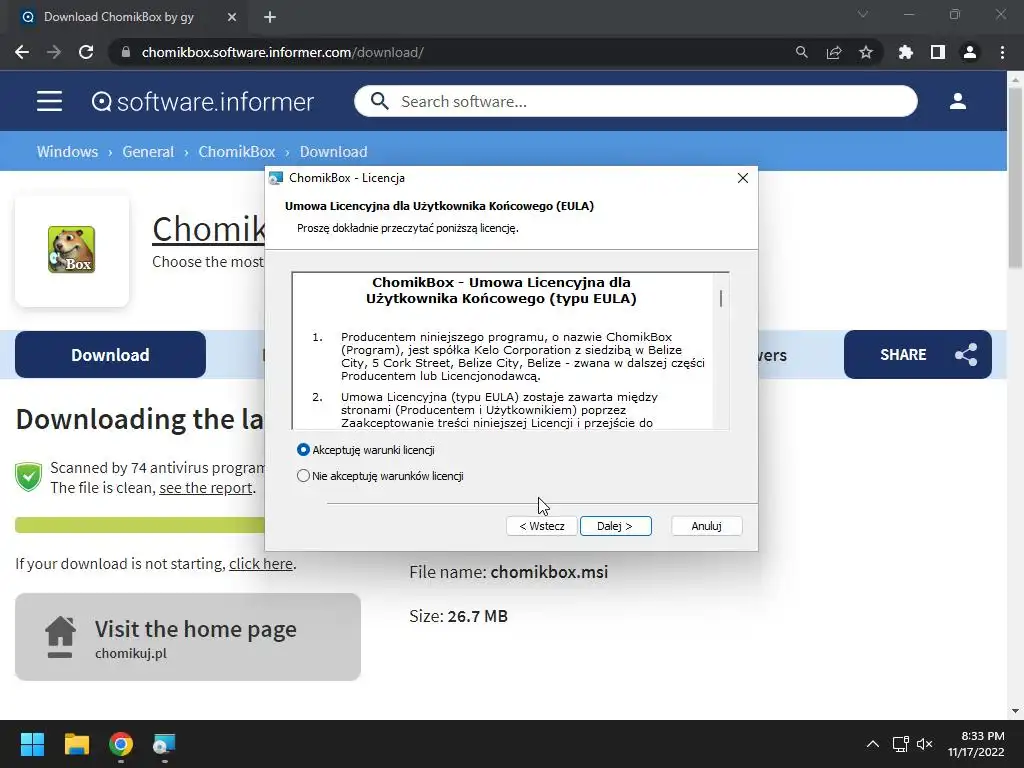The height and width of the screenshot is (768, 1024).
Task: Open Chrome three-dot menu
Action: point(1002,52)
